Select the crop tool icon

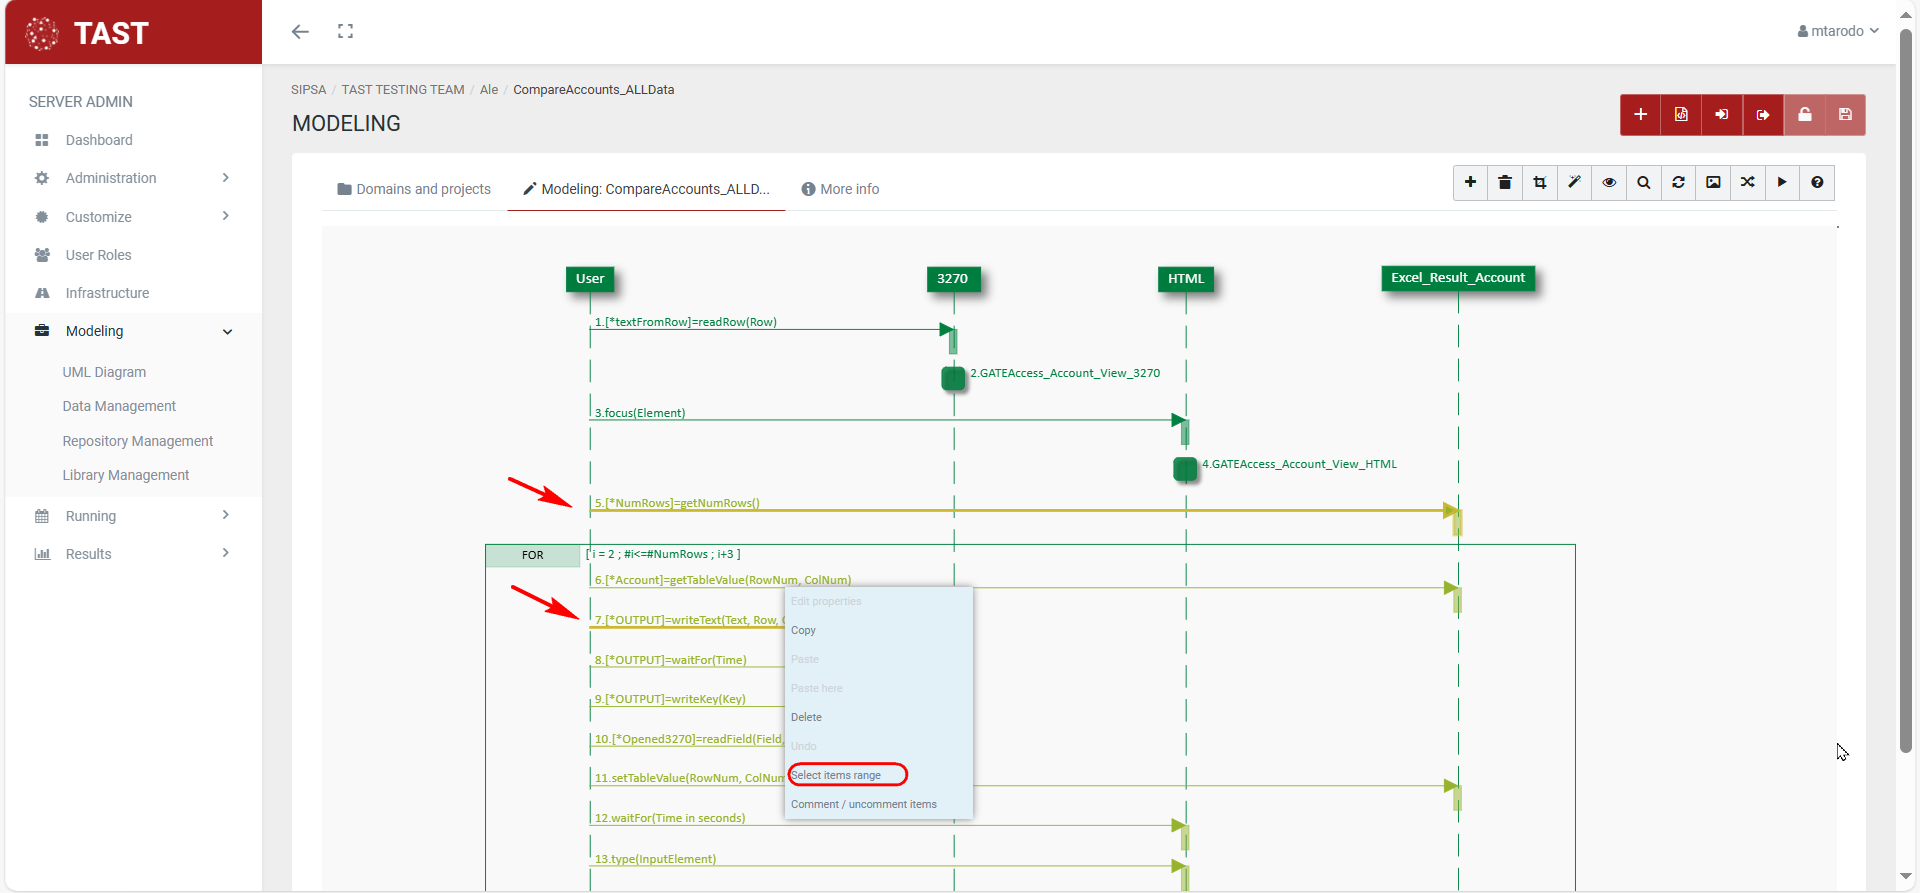point(1540,183)
